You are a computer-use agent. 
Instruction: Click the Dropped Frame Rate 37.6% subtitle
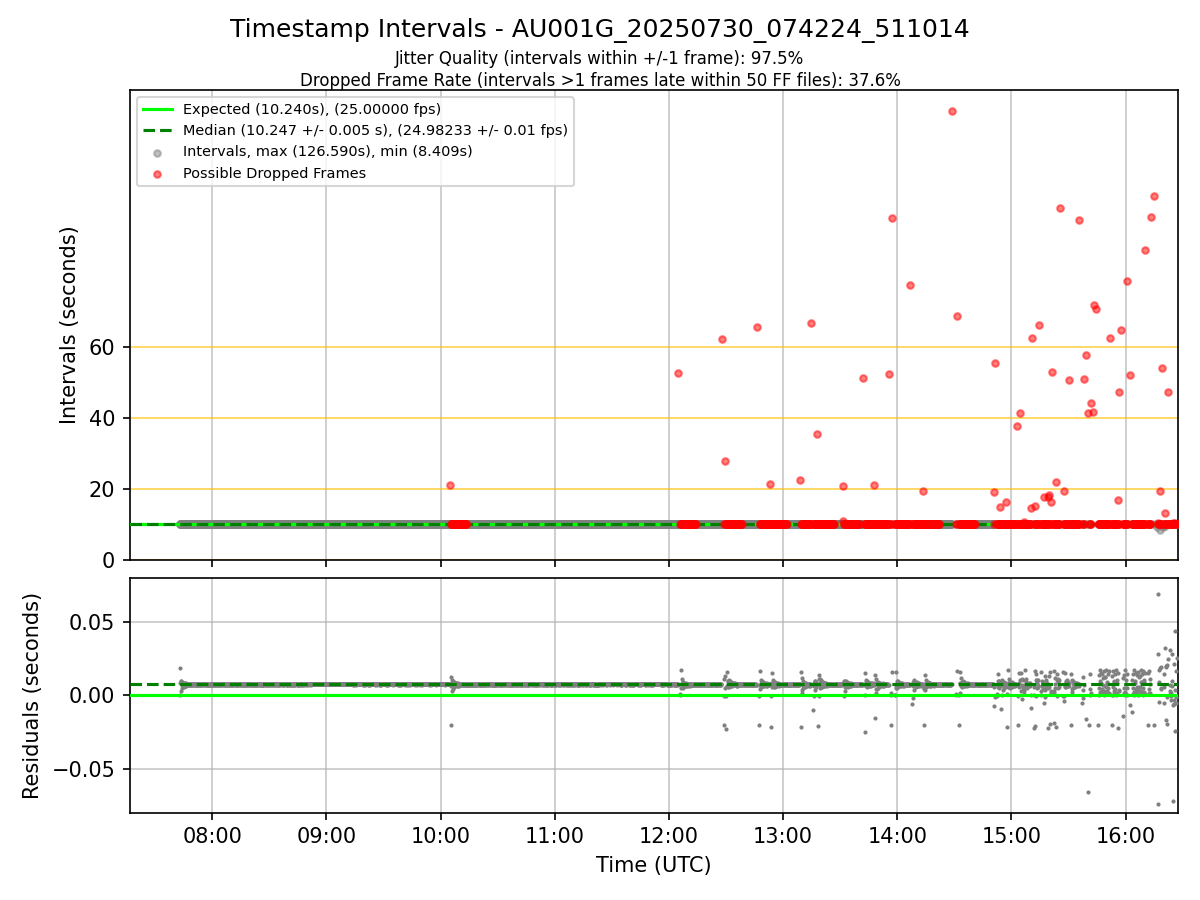pyautogui.click(x=600, y=80)
